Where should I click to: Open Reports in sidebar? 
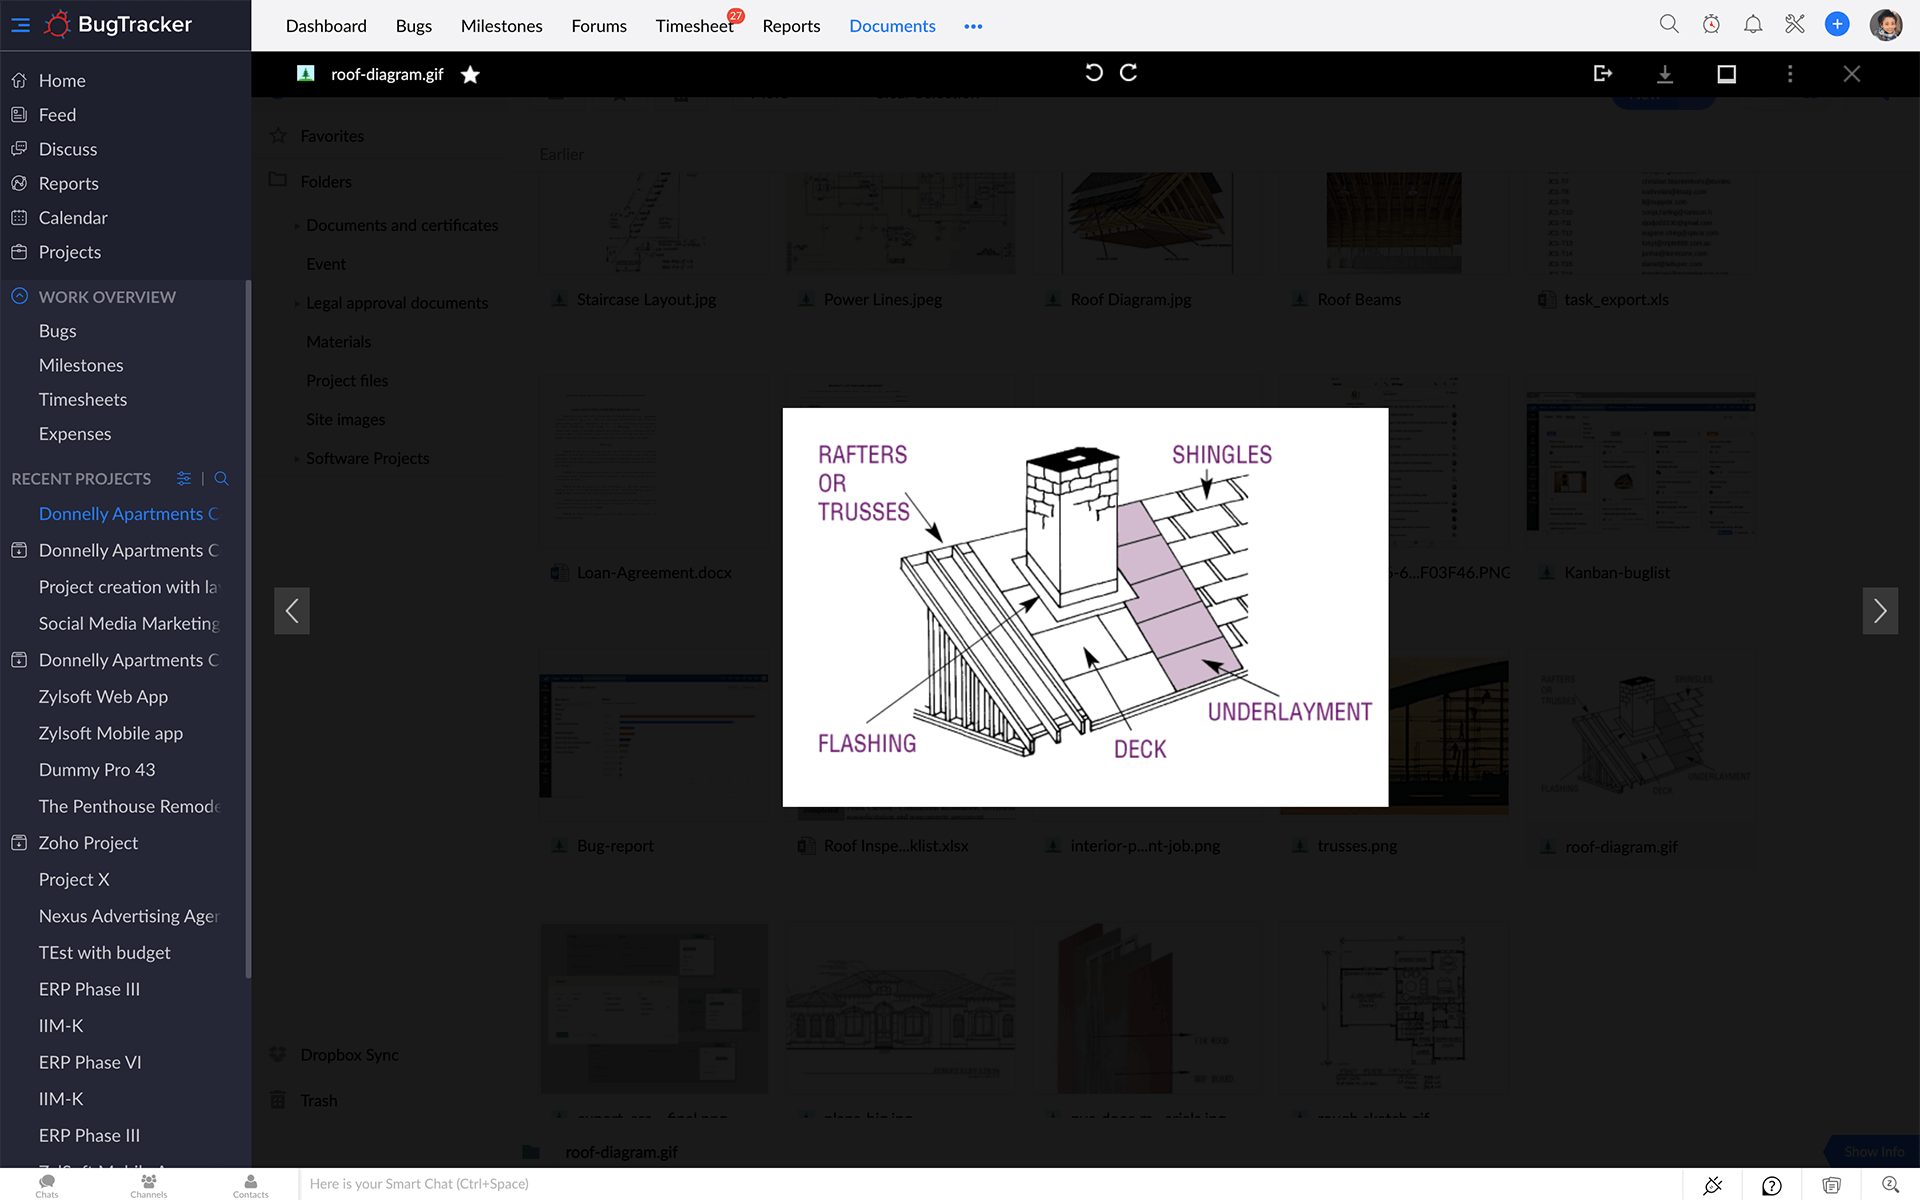pos(68,183)
